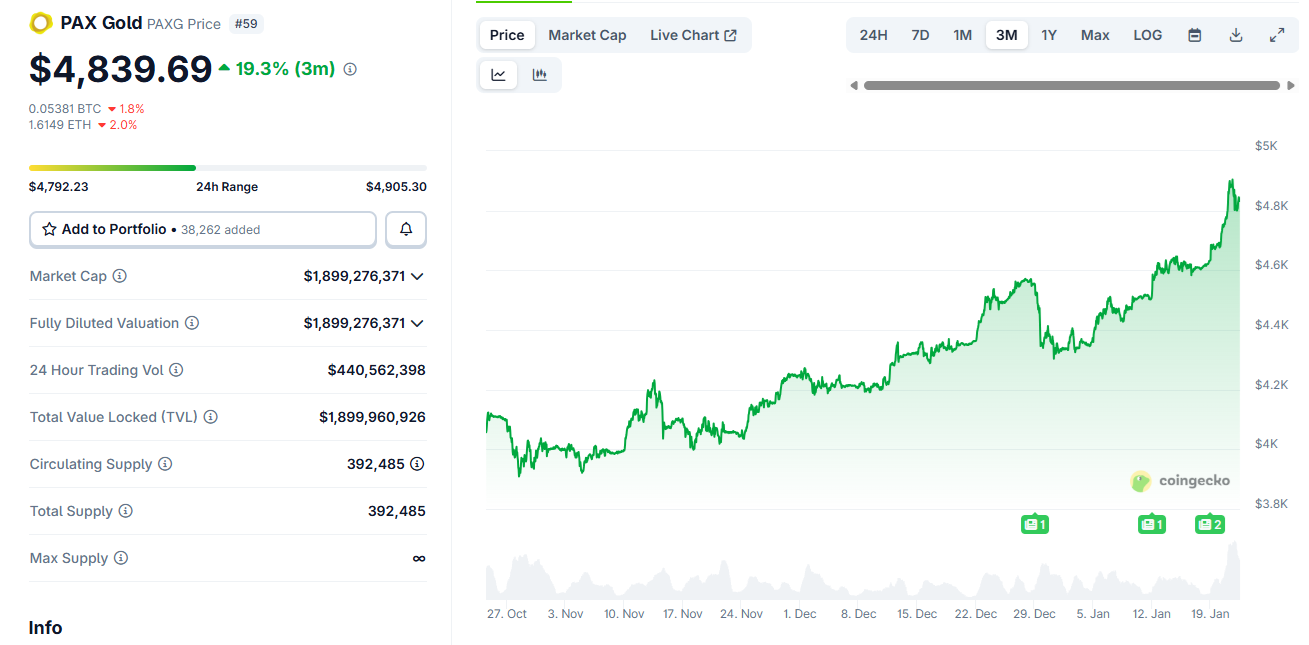Open the chart date range calendar icon
Viewport: 1309px width, 645px height.
[x=1194, y=34]
